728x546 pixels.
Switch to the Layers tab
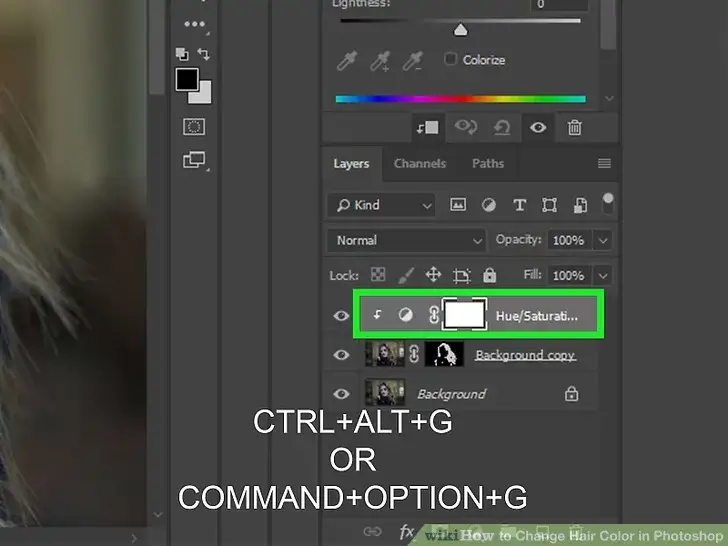click(351, 163)
